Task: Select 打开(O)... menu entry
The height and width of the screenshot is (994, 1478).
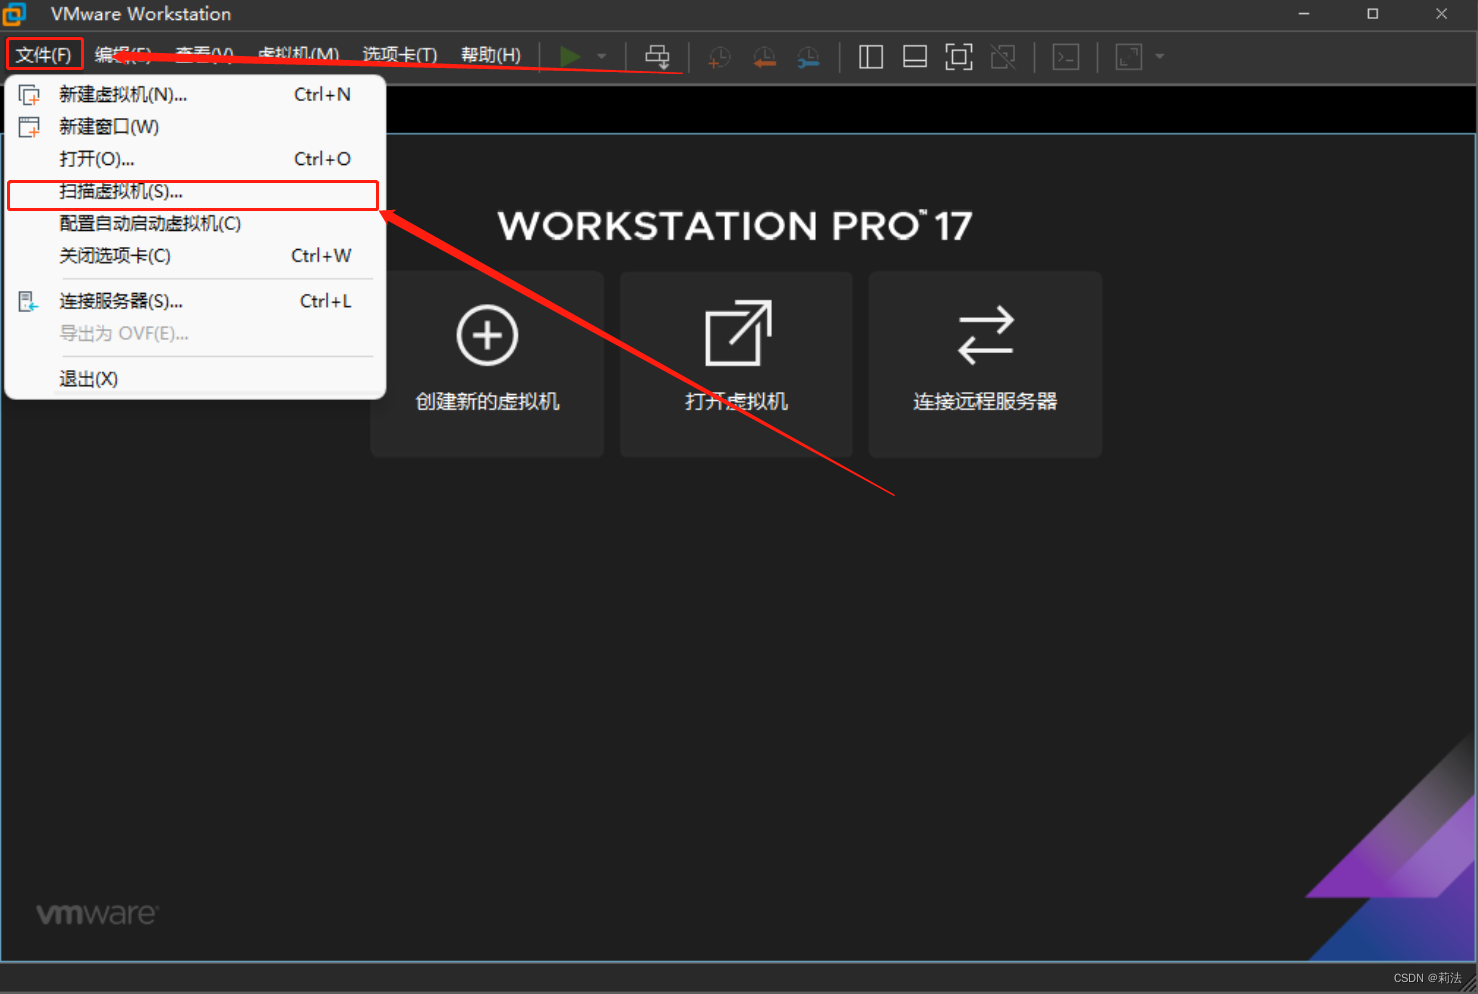Action: tap(195, 159)
